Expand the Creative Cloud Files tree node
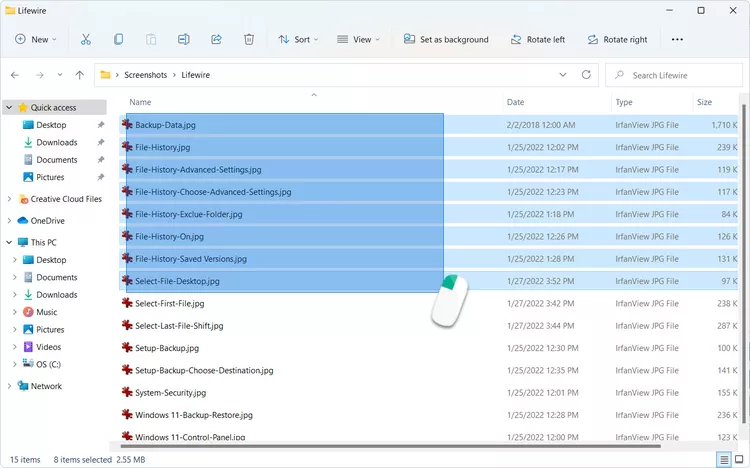The image size is (750, 468). tap(10, 199)
